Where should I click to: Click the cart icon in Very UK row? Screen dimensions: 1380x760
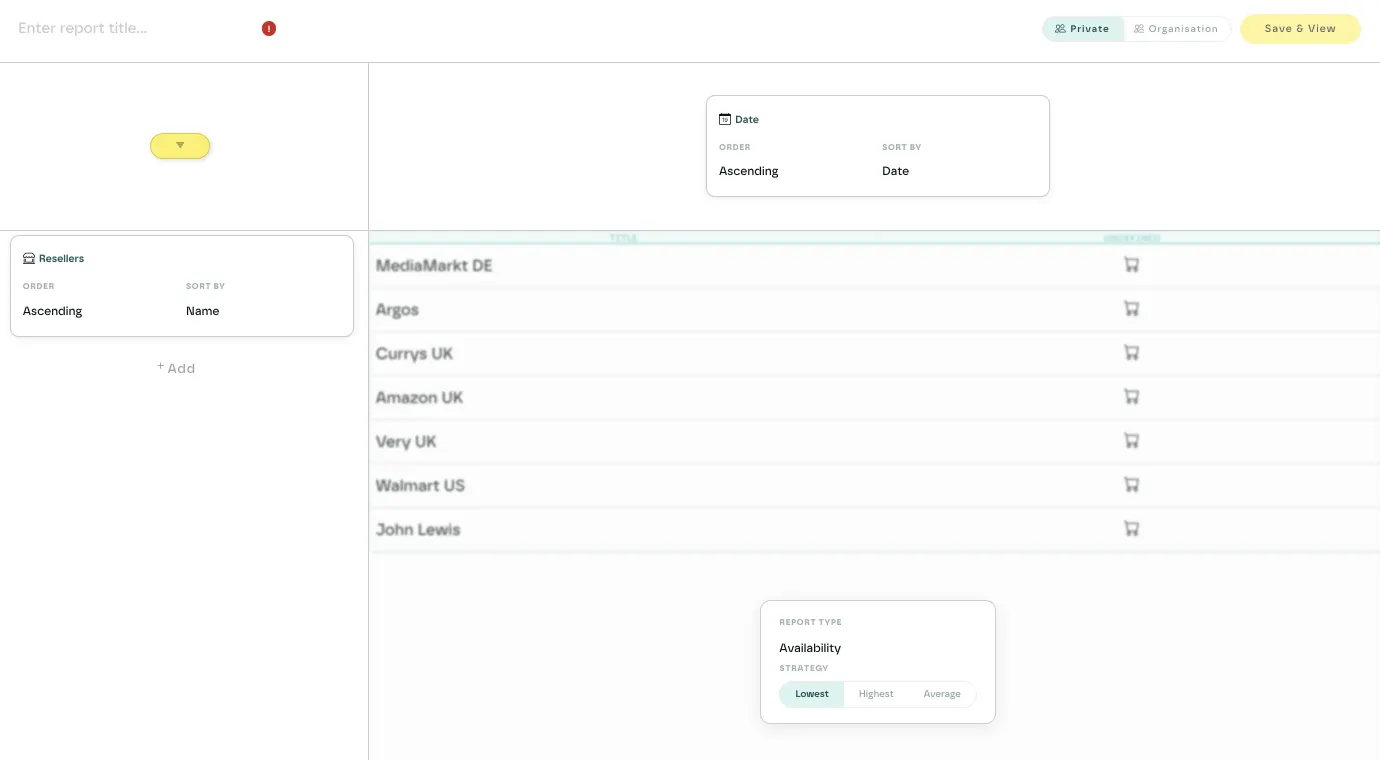click(x=1132, y=441)
